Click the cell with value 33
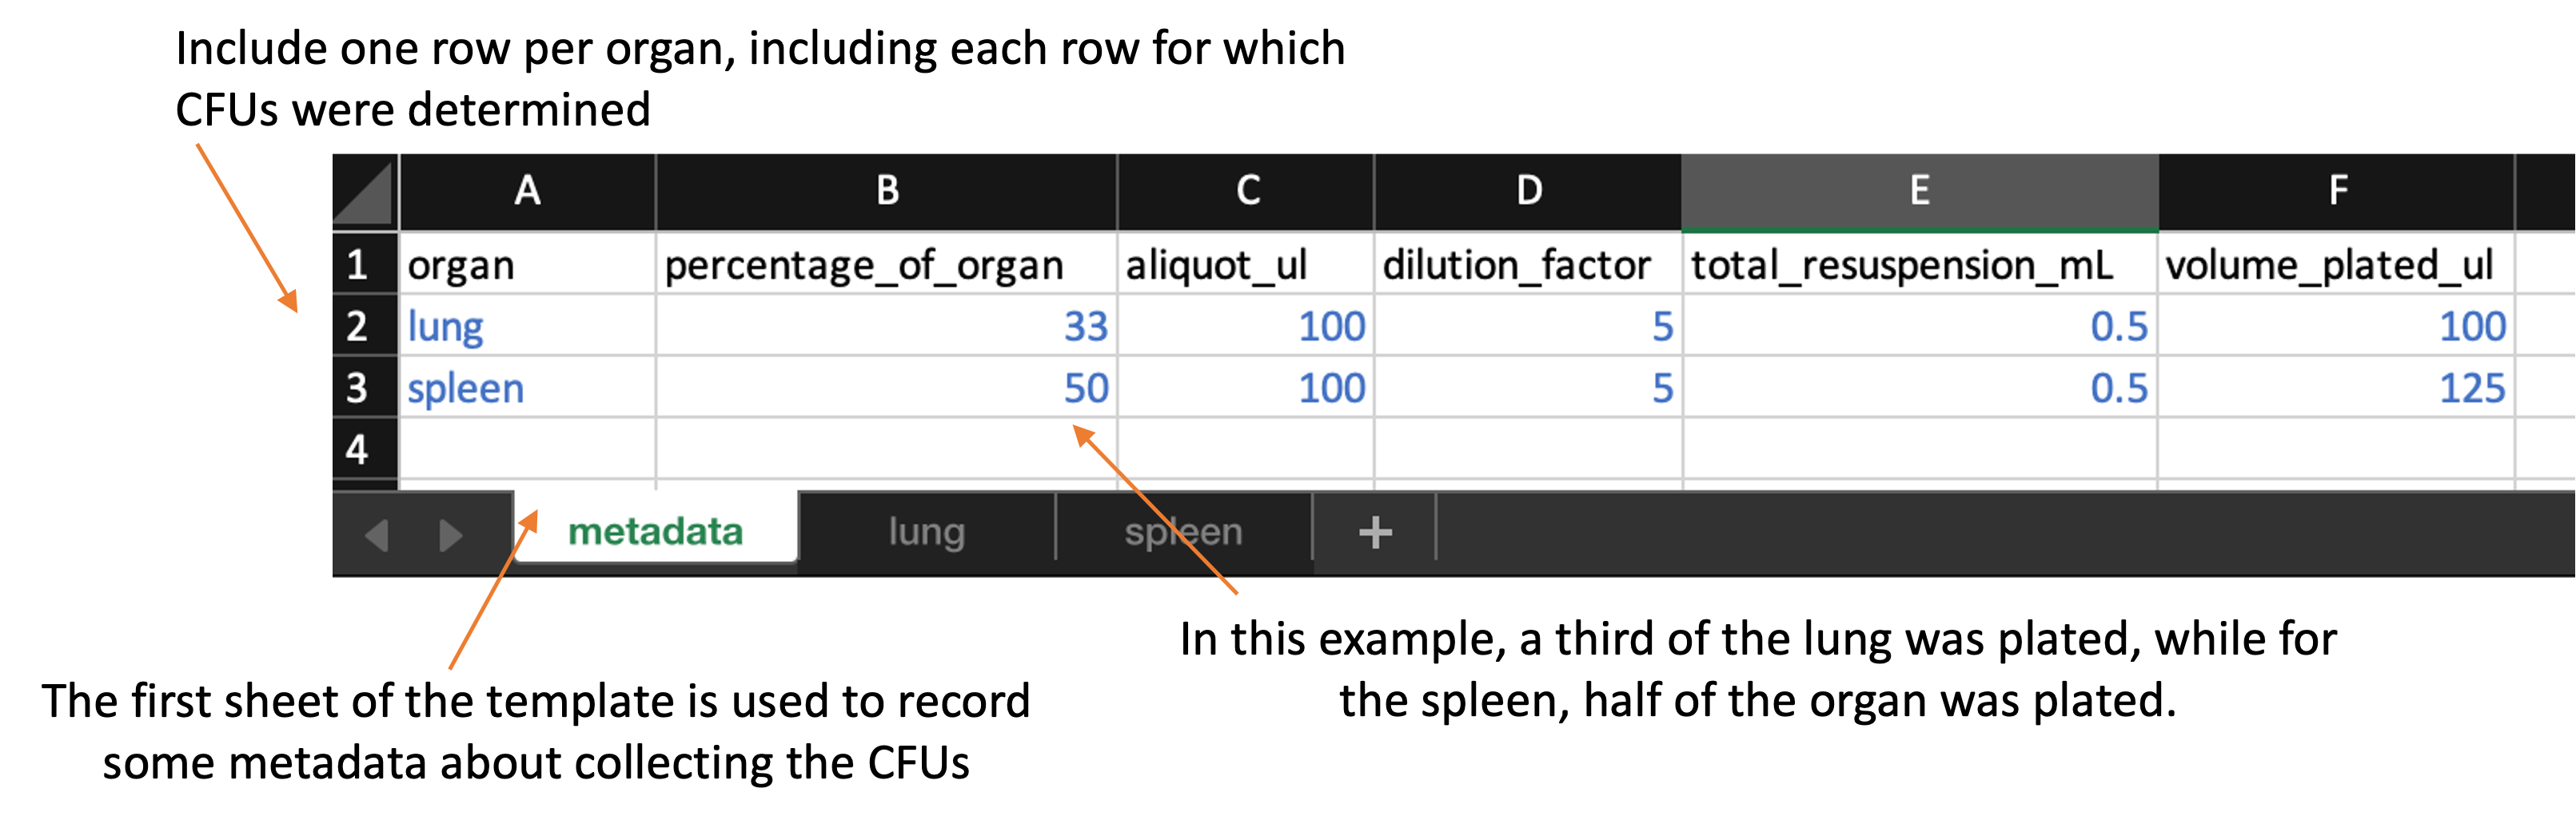This screenshot has width=2576, height=824. coord(886,327)
